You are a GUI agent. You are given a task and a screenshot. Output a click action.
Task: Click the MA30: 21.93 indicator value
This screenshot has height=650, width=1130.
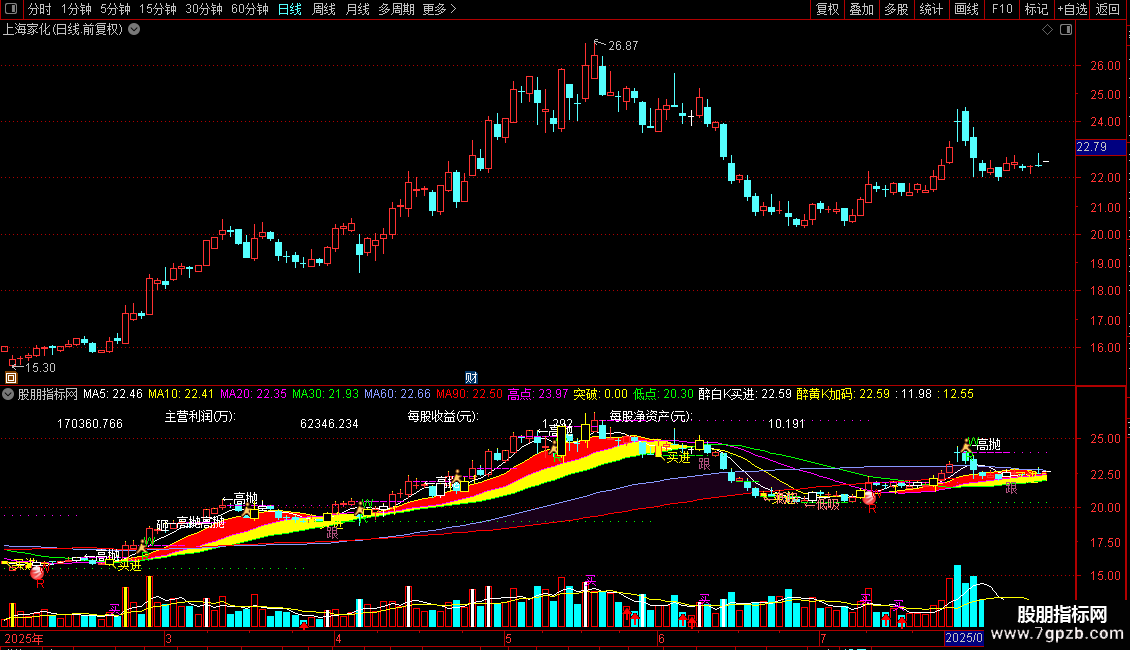[325, 394]
